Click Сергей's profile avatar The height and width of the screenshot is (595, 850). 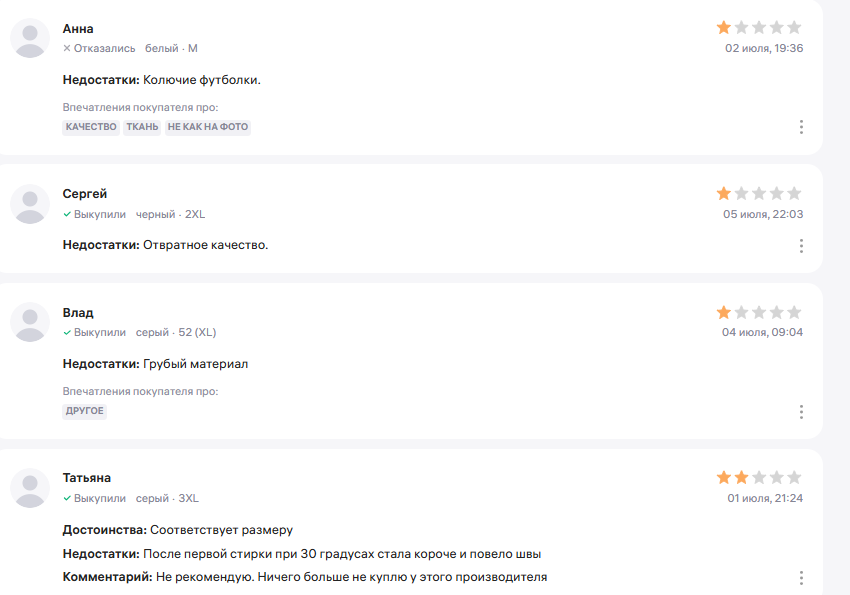pyautogui.click(x=30, y=204)
